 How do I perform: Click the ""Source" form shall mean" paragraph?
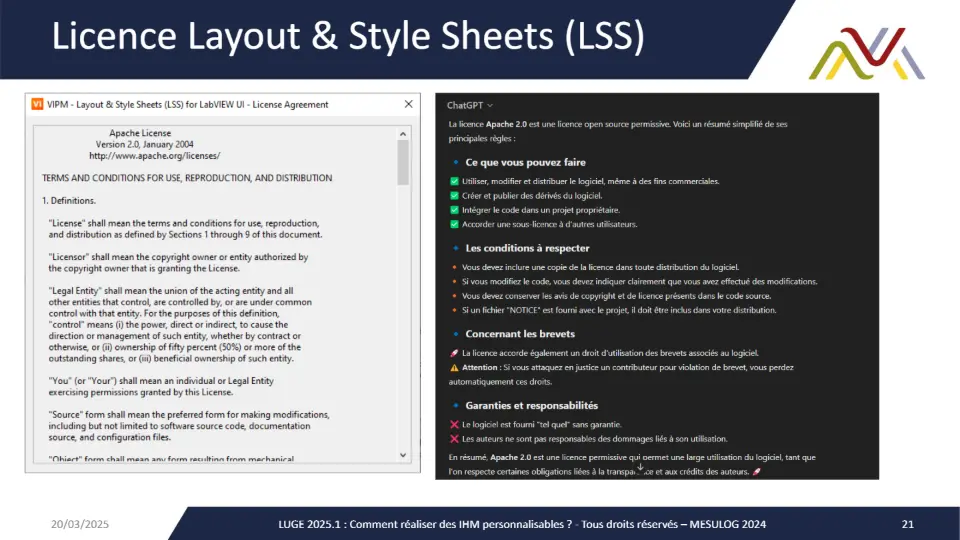coord(189,426)
